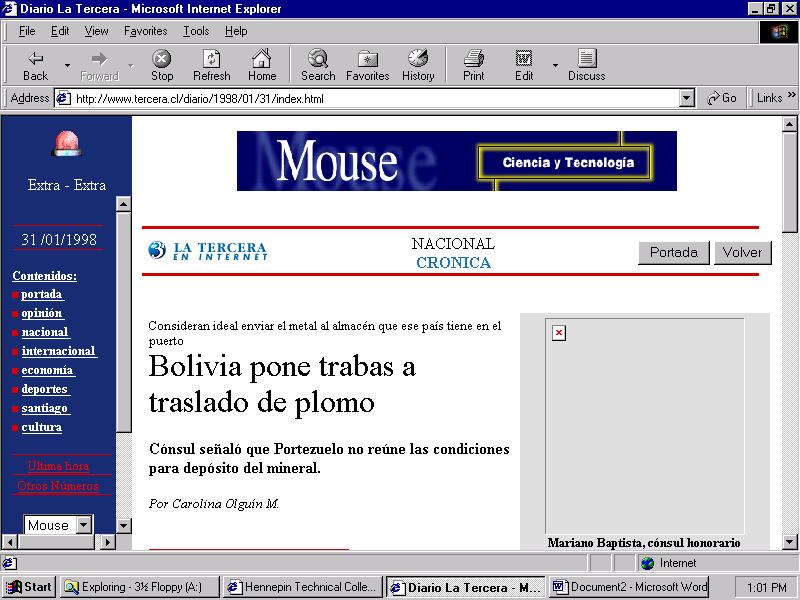Print the current page
The image size is (800, 600).
point(473,65)
